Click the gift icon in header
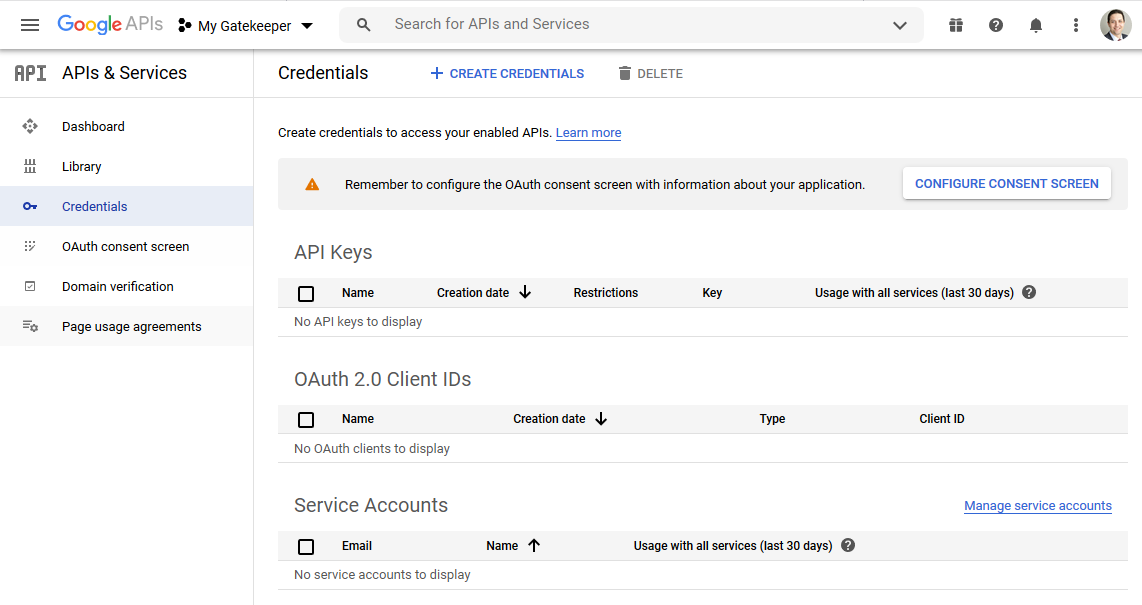The width and height of the screenshot is (1142, 605). tap(956, 25)
